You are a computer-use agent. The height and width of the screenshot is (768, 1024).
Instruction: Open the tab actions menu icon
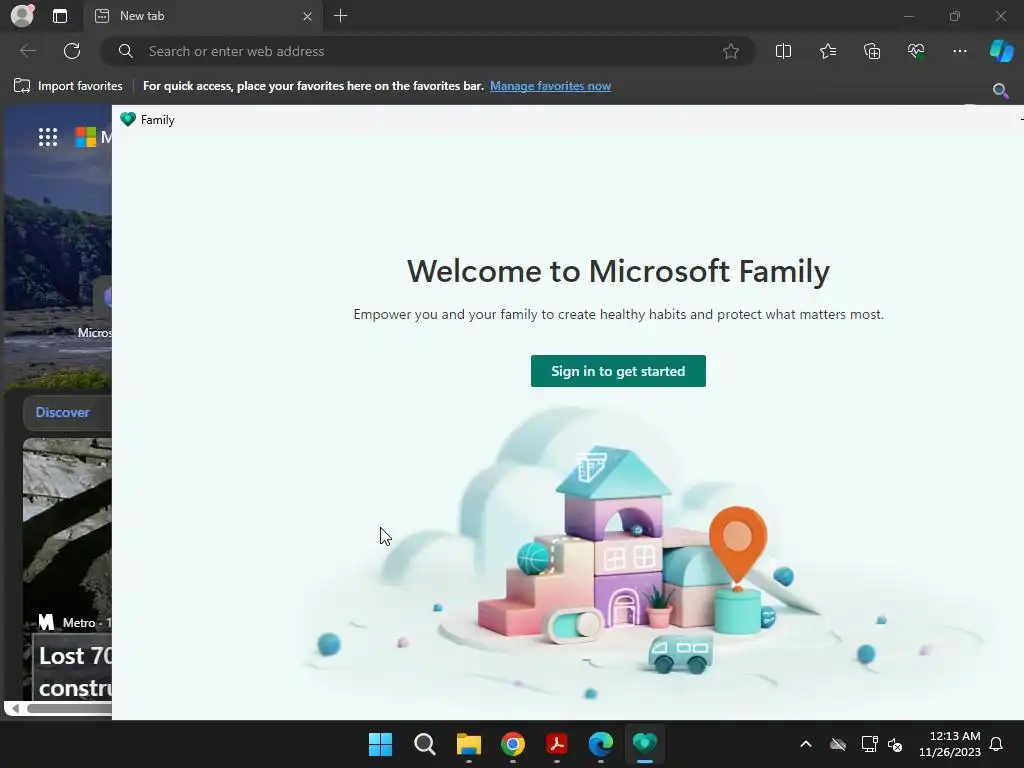[60, 16]
